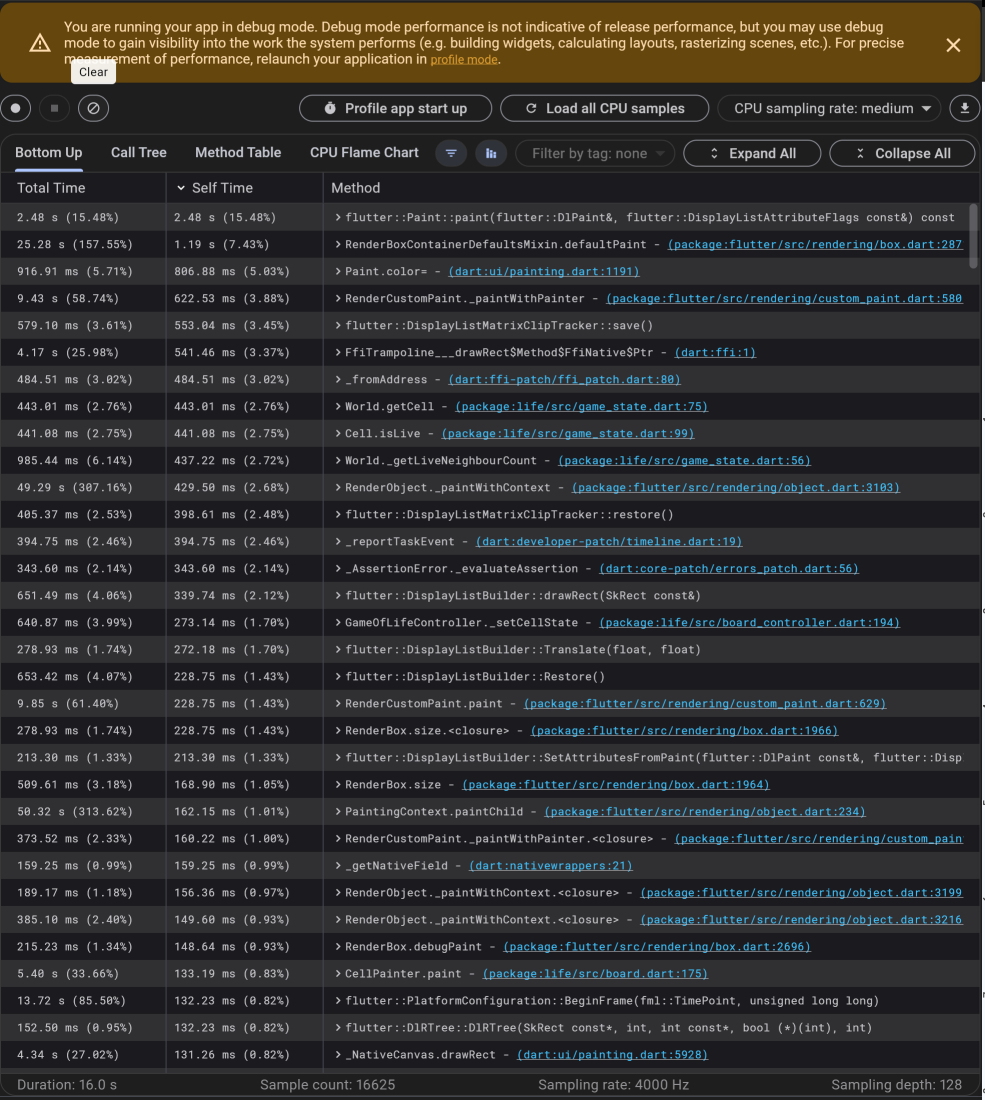Open the CPU sampling rate dropdown

click(x=828, y=108)
